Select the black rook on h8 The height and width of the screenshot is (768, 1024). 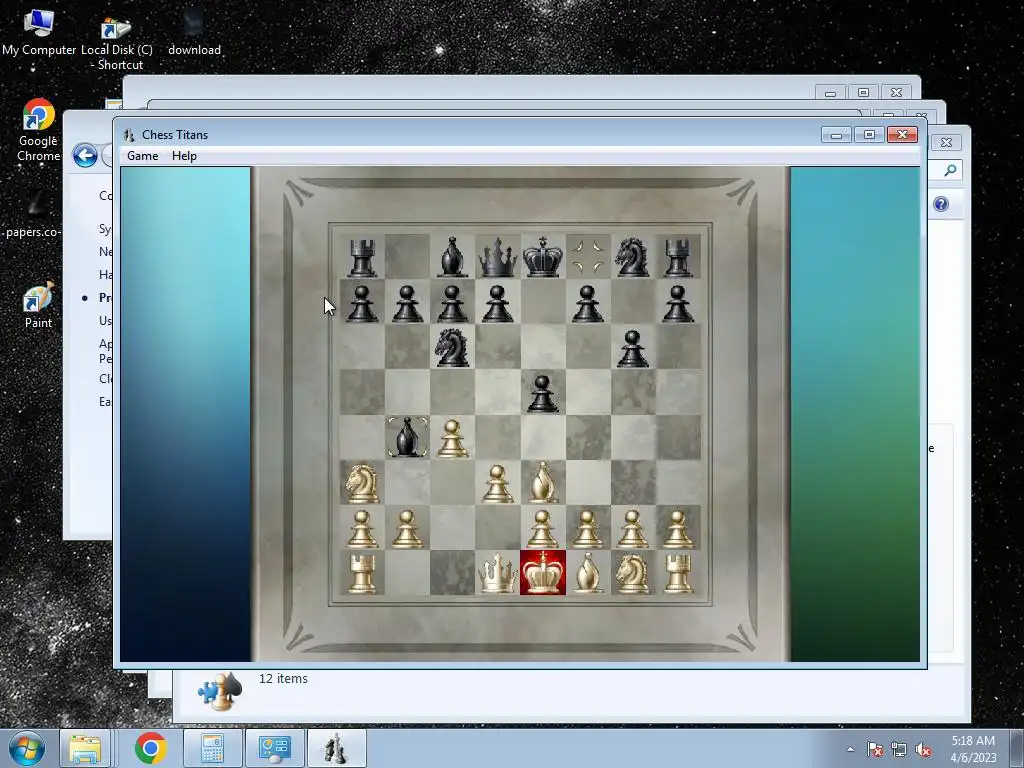[678, 257]
